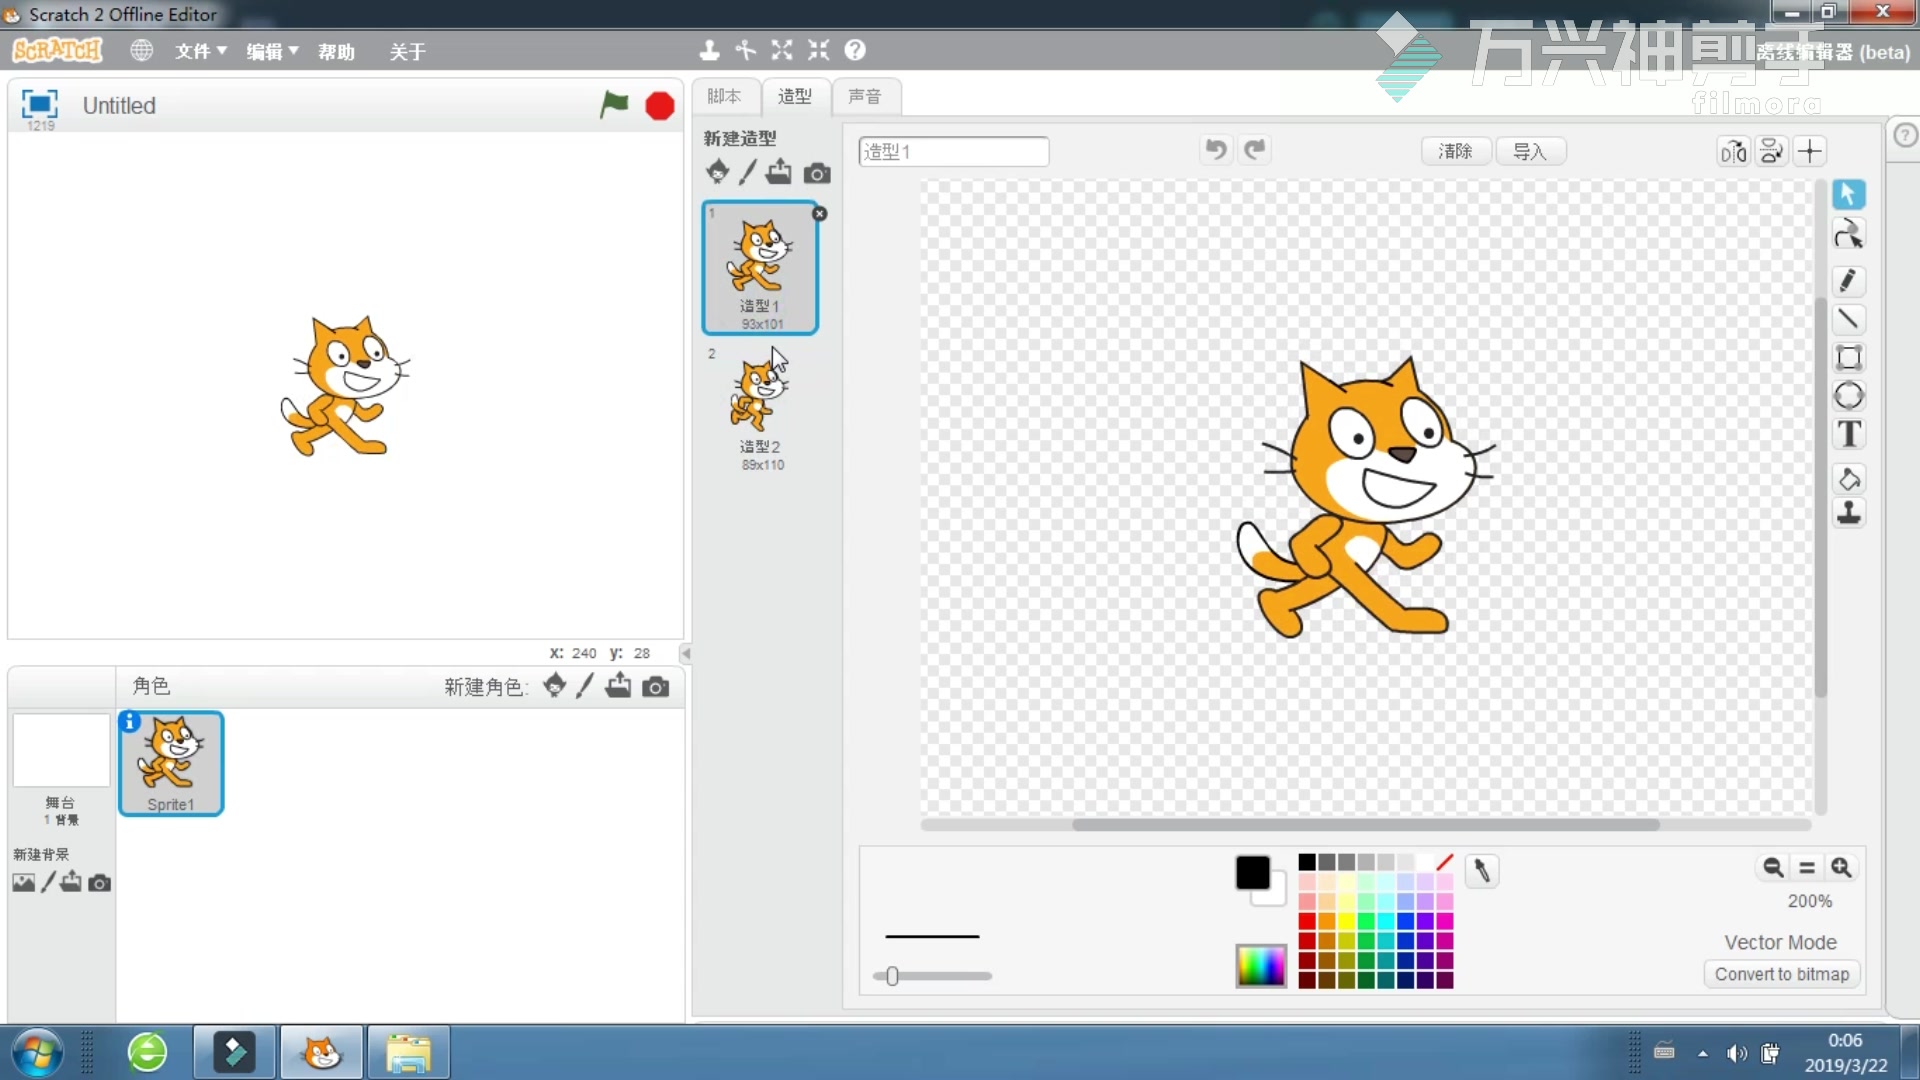Upload costume from file
Image resolution: width=1920 pixels, height=1080 pixels.
tap(779, 172)
